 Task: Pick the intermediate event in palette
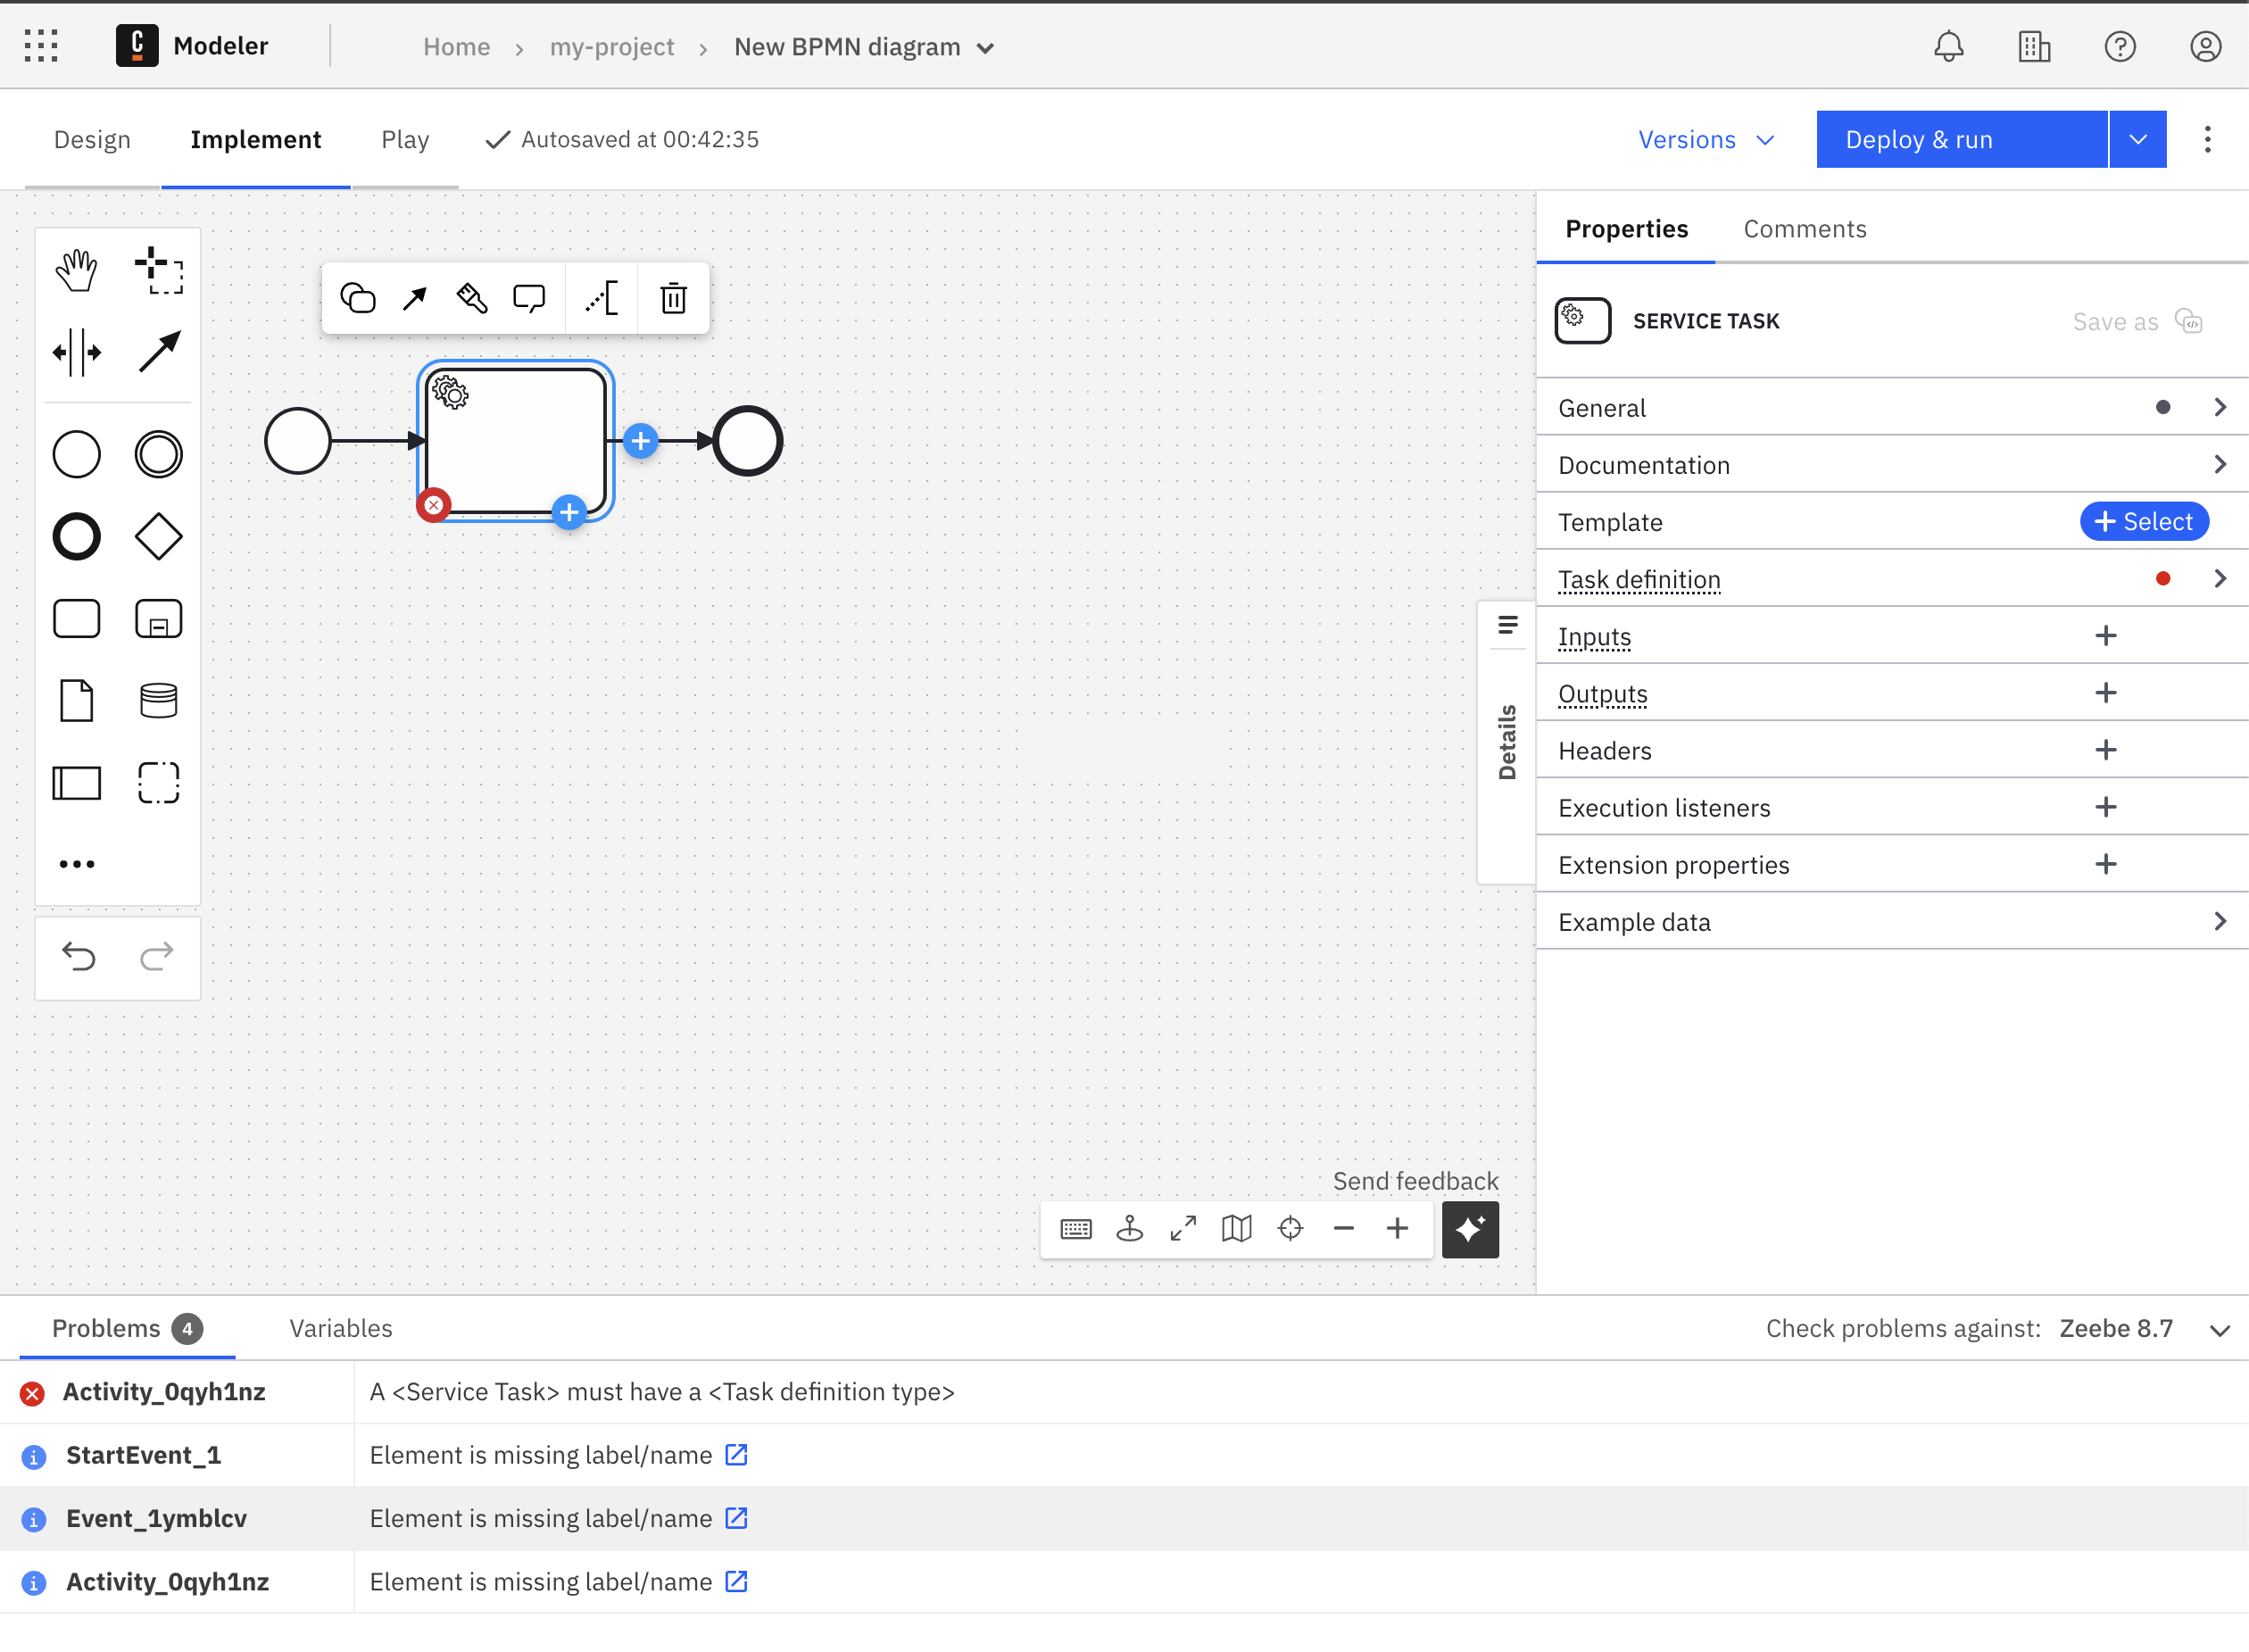[x=159, y=455]
